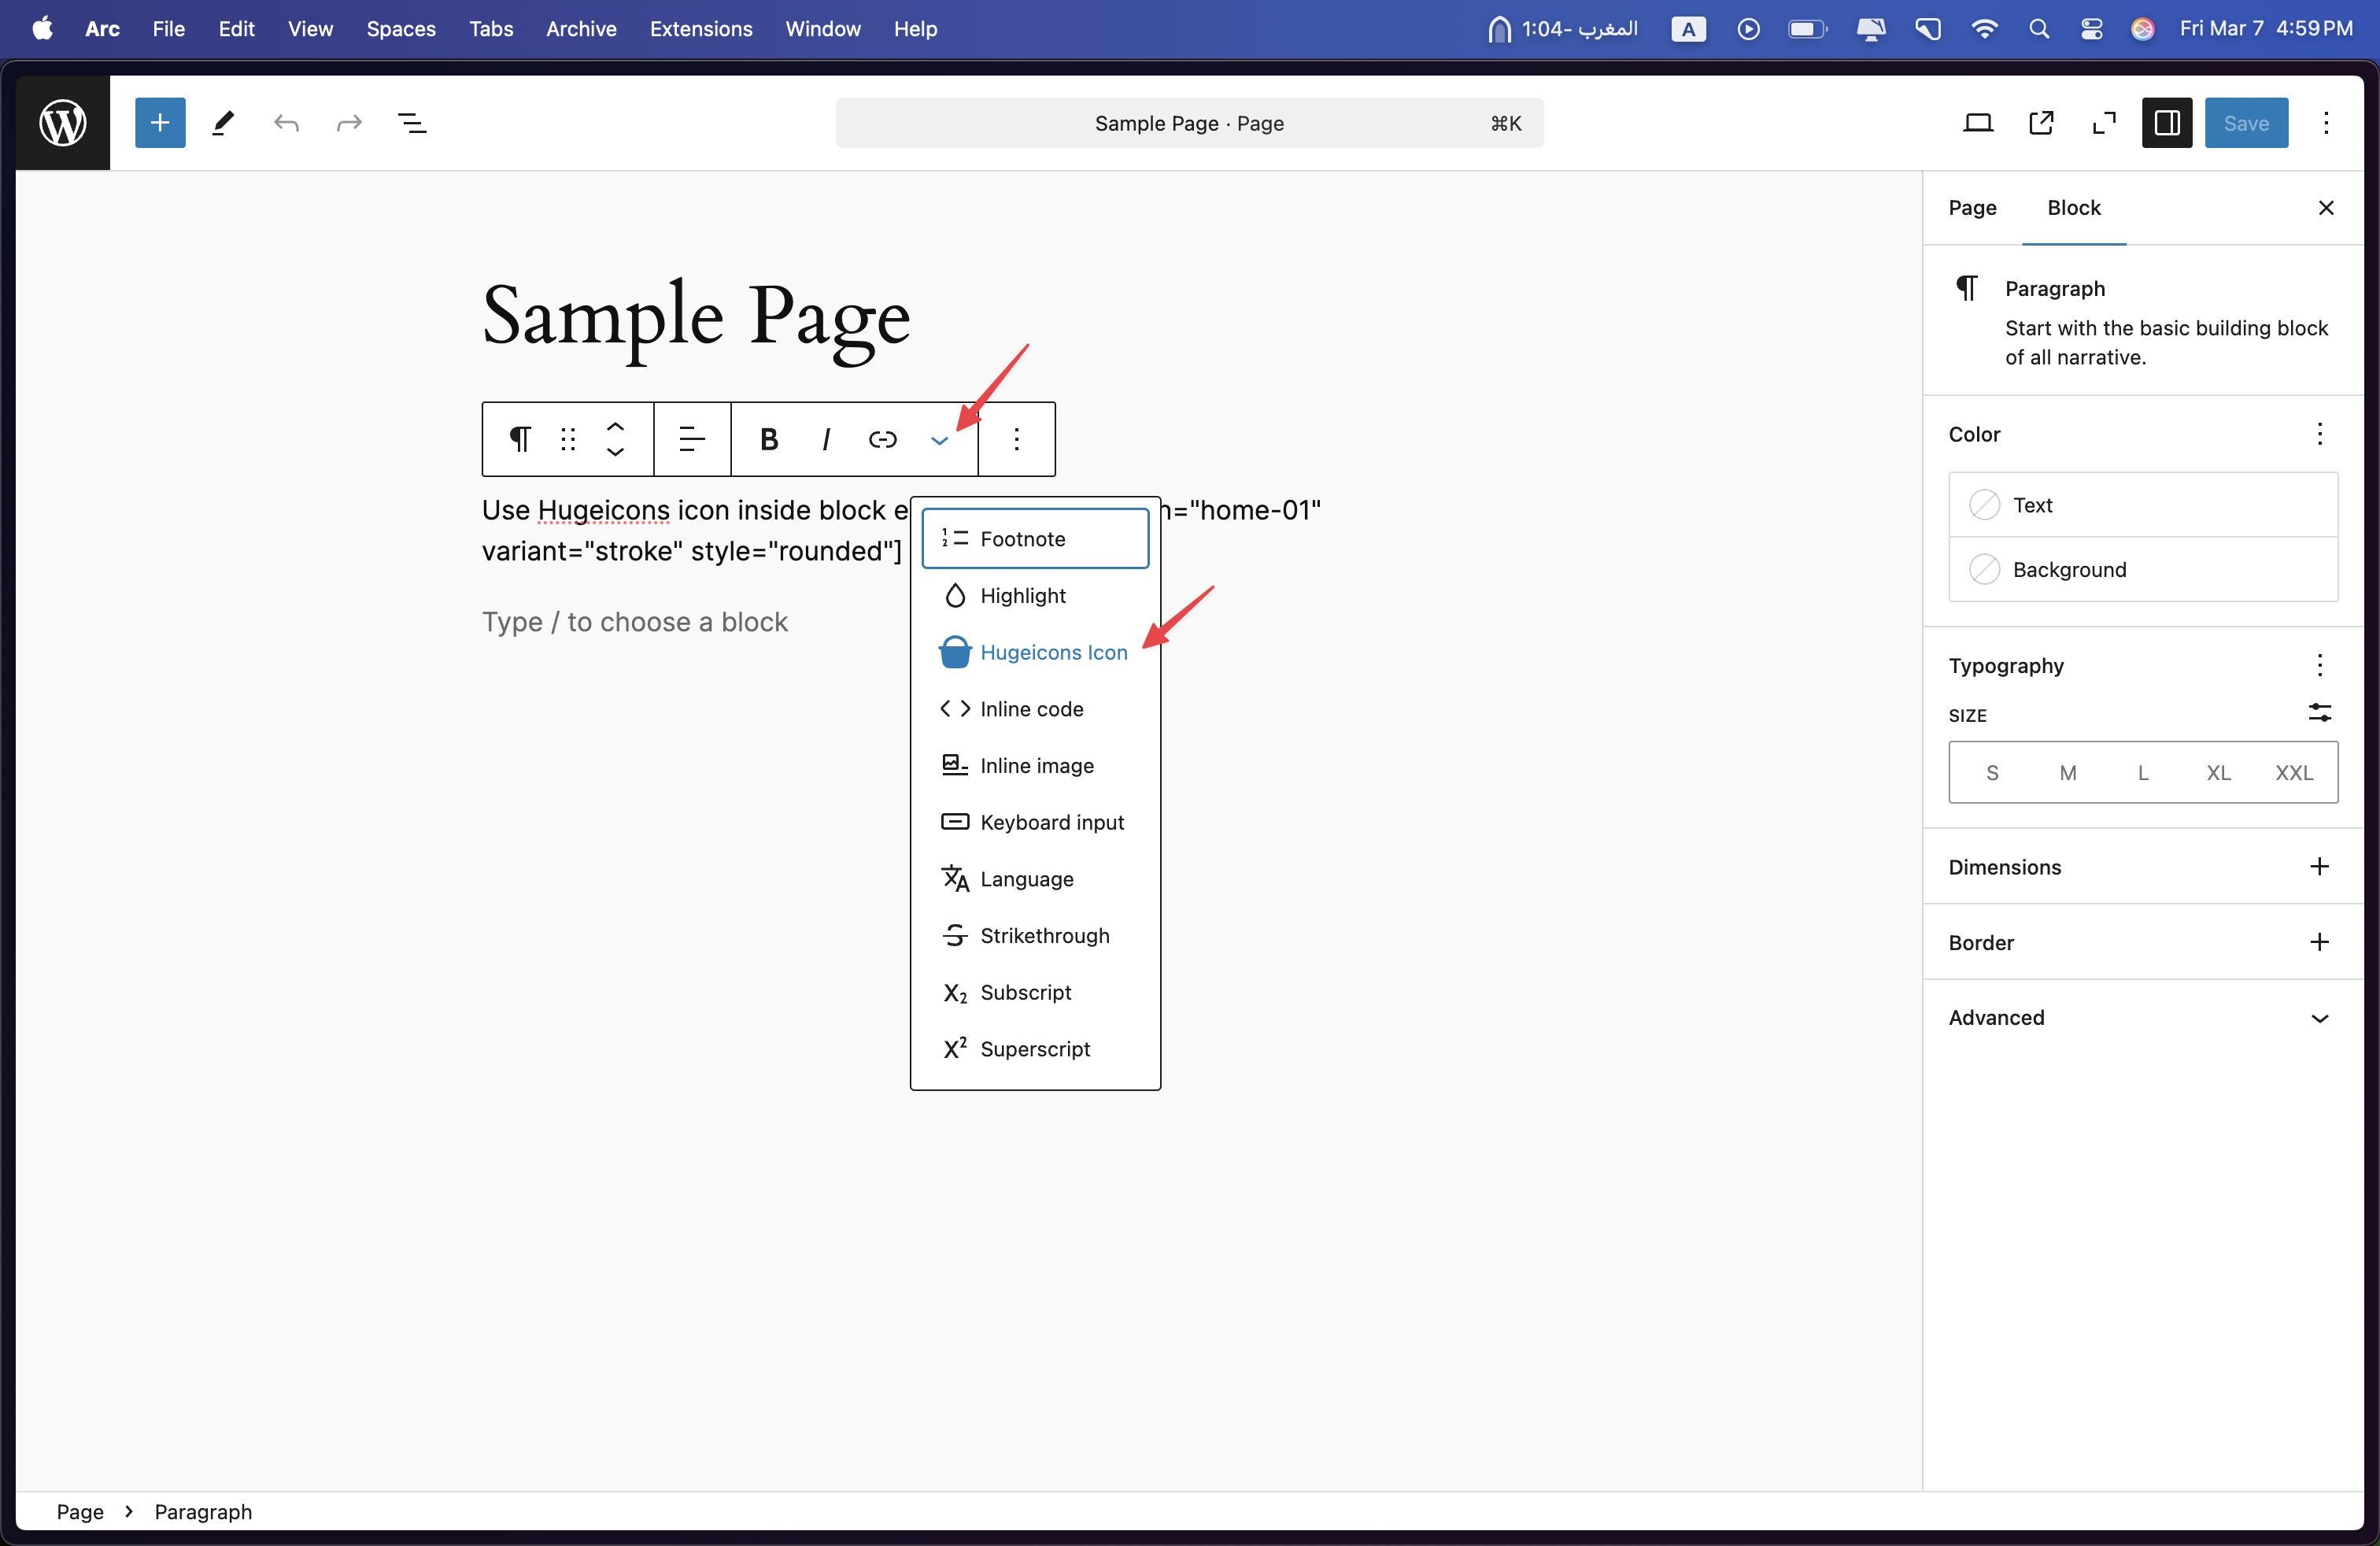Select the S font size option

[x=1992, y=772]
